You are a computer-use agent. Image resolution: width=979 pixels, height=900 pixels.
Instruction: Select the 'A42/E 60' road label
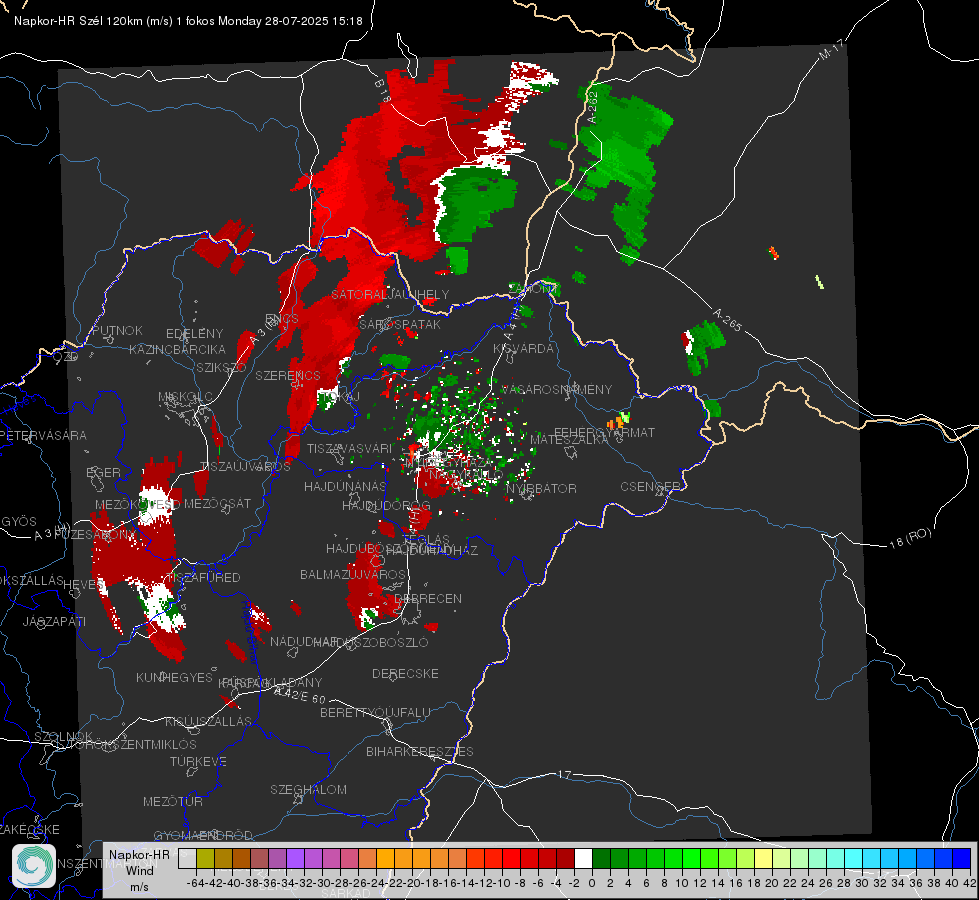300,695
